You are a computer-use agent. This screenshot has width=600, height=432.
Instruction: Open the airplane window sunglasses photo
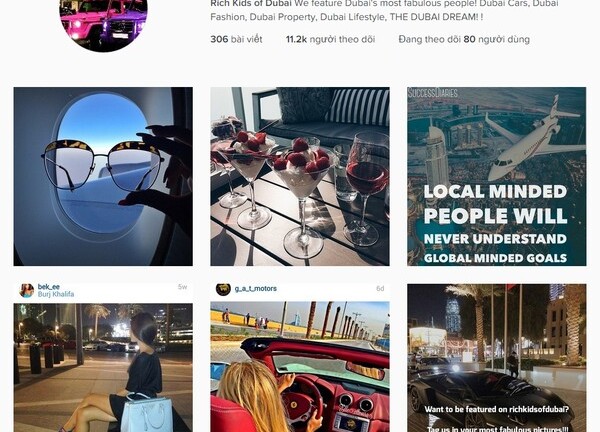[103, 176]
